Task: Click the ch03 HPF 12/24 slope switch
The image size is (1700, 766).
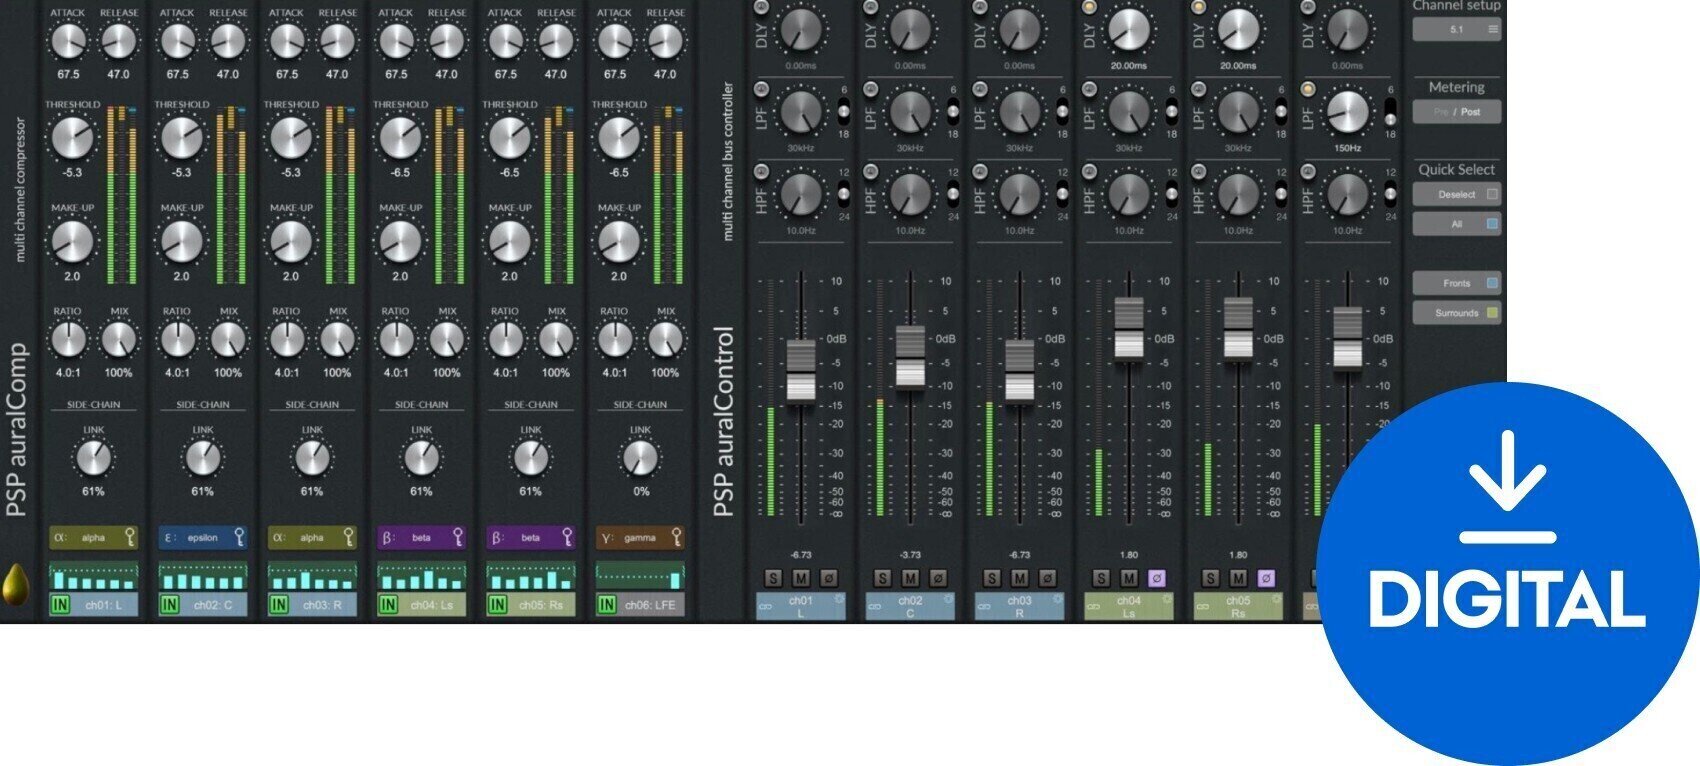Action: [x=1062, y=194]
